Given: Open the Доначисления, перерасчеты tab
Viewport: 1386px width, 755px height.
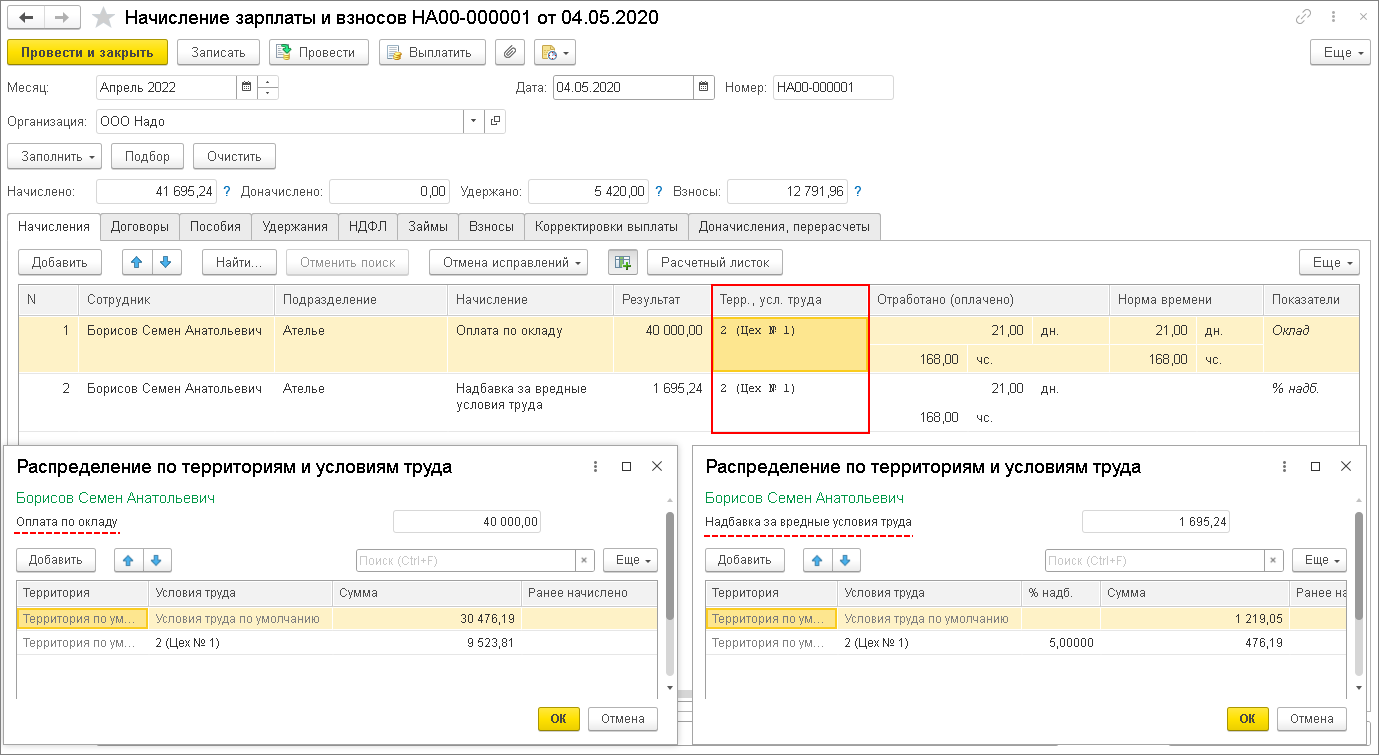Looking at the screenshot, I should click(785, 227).
